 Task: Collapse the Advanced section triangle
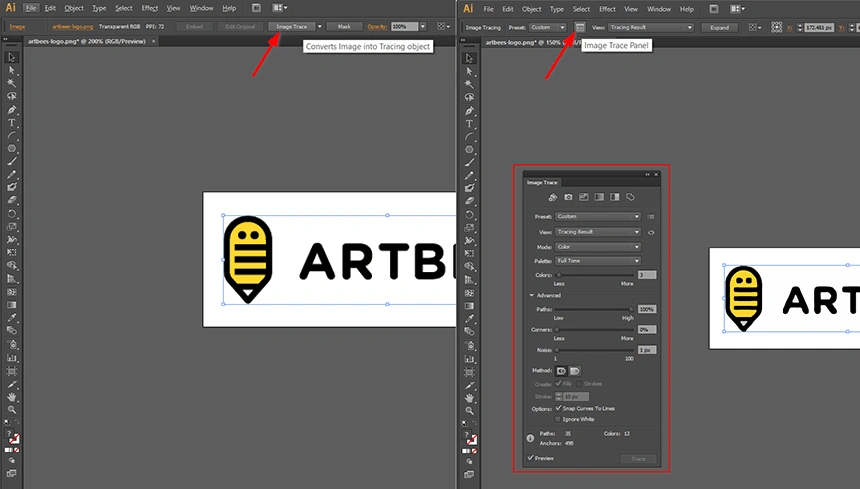[532, 296]
